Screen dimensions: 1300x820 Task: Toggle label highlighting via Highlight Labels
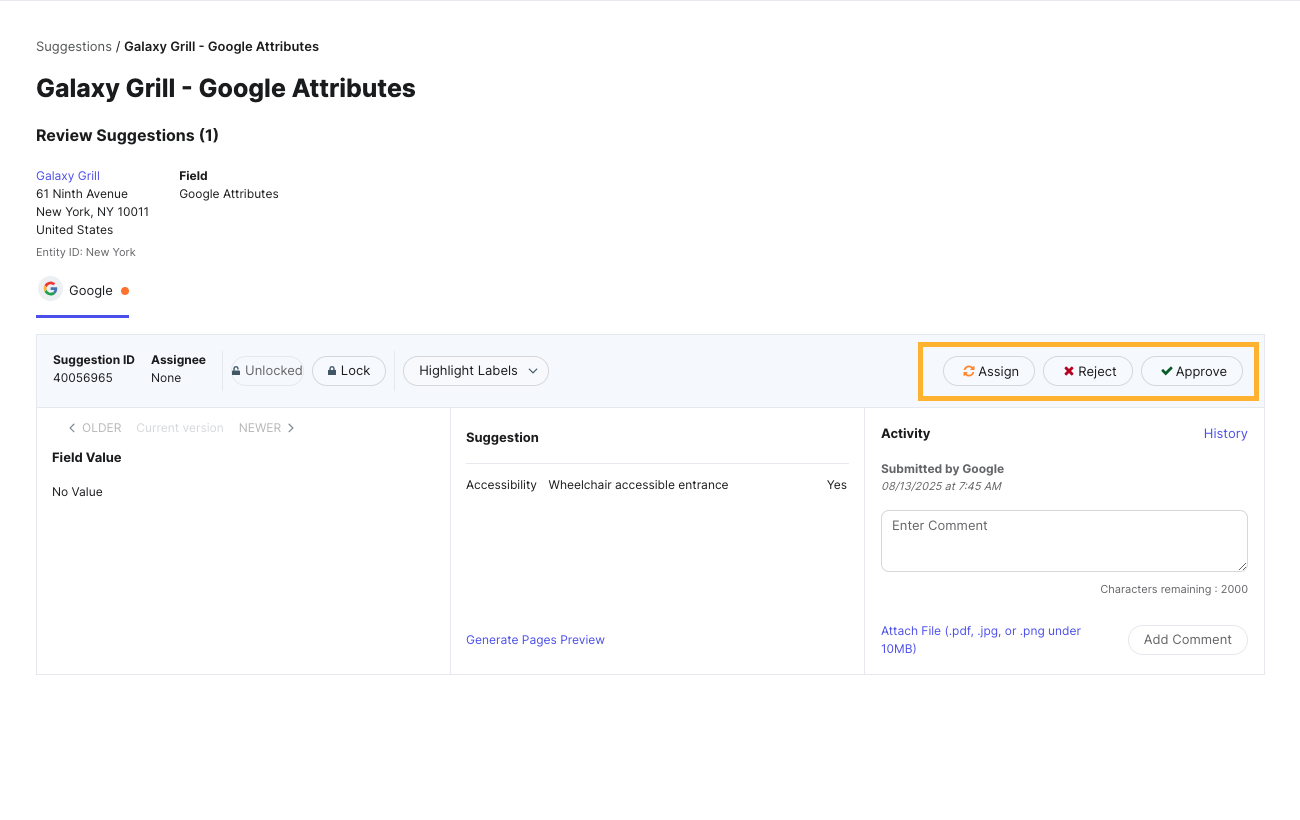click(x=475, y=370)
